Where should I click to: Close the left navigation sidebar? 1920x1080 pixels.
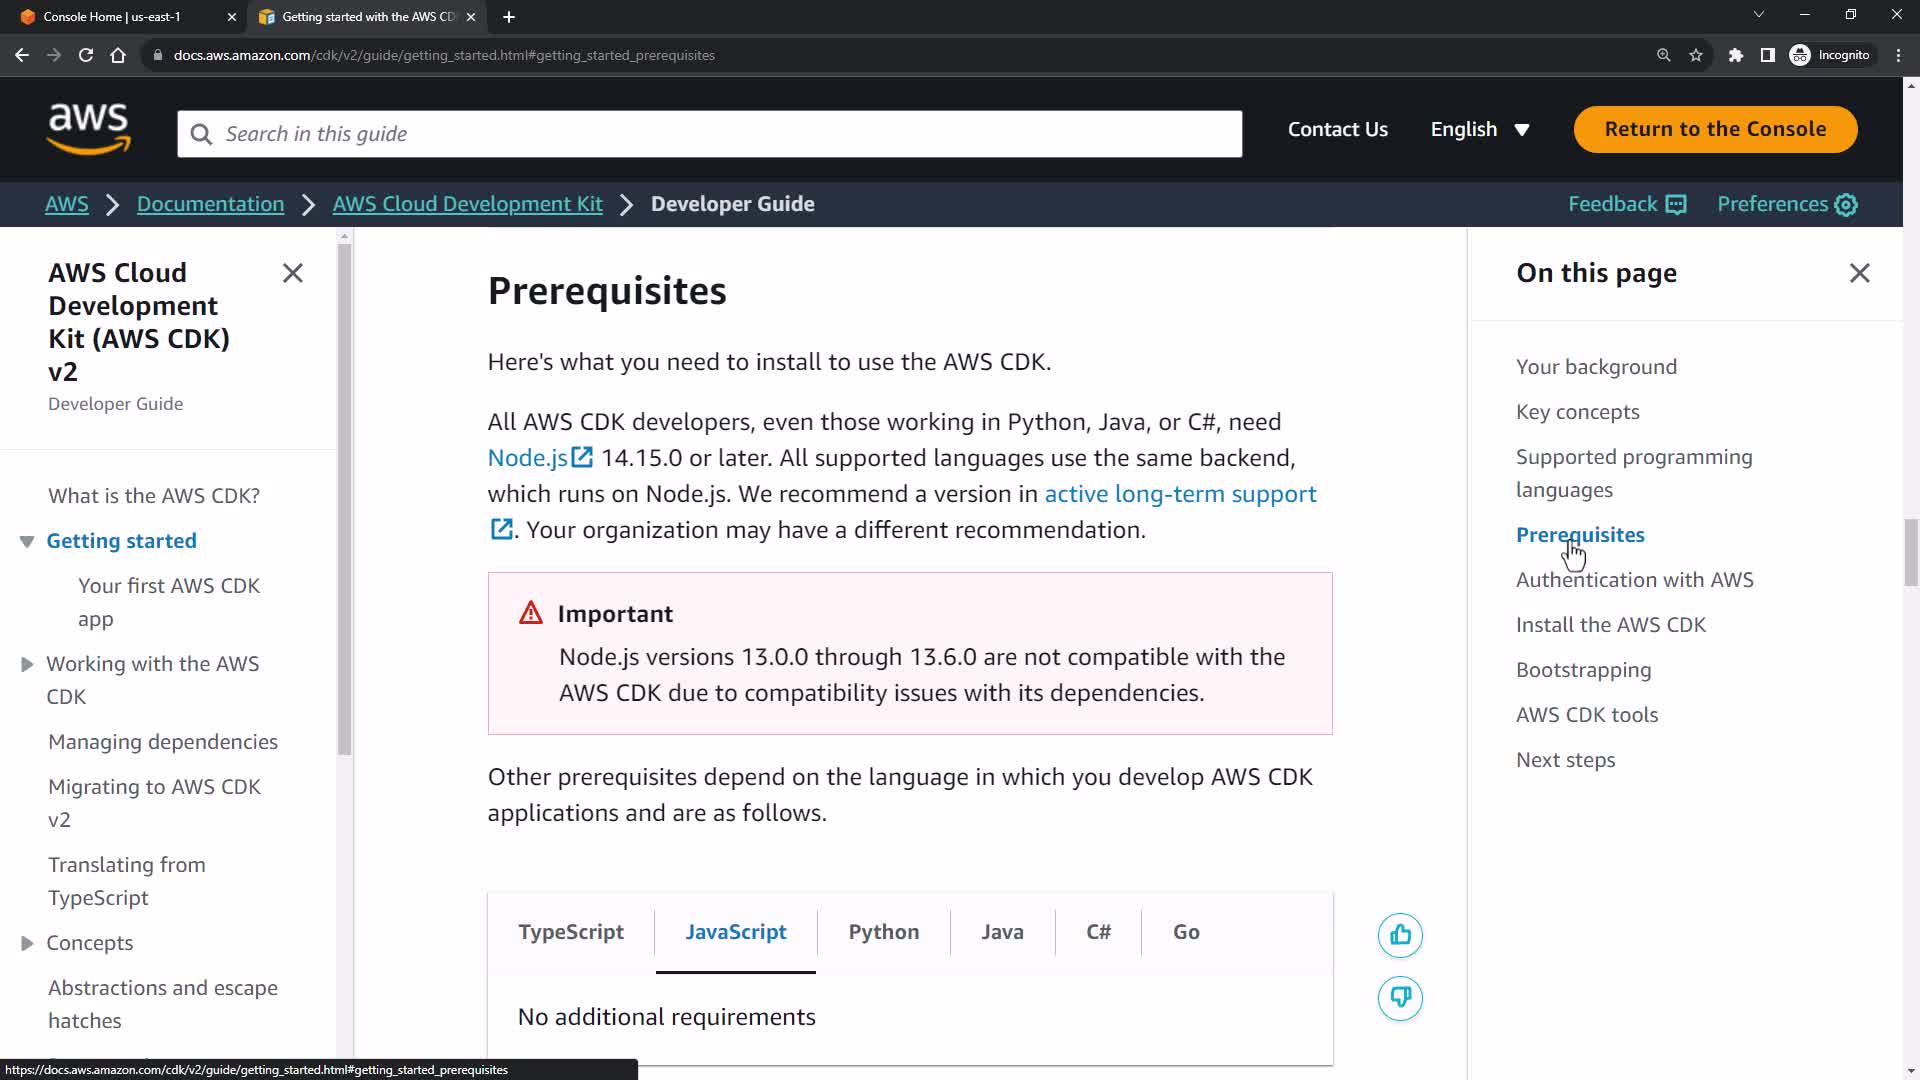tap(292, 273)
